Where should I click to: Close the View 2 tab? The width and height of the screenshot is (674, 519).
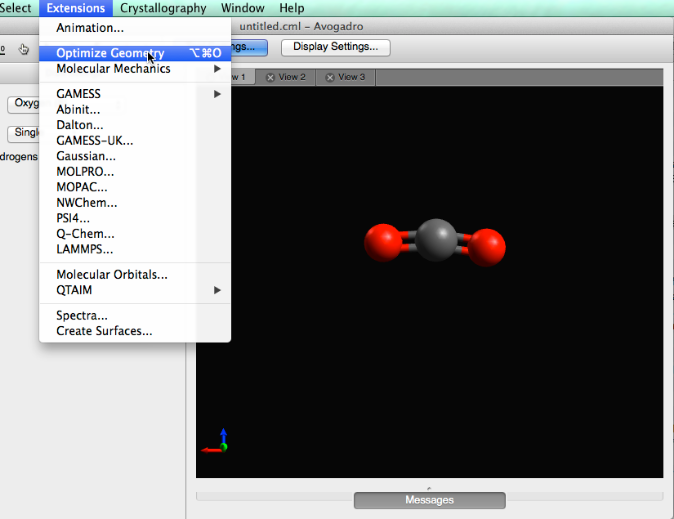pos(270,77)
